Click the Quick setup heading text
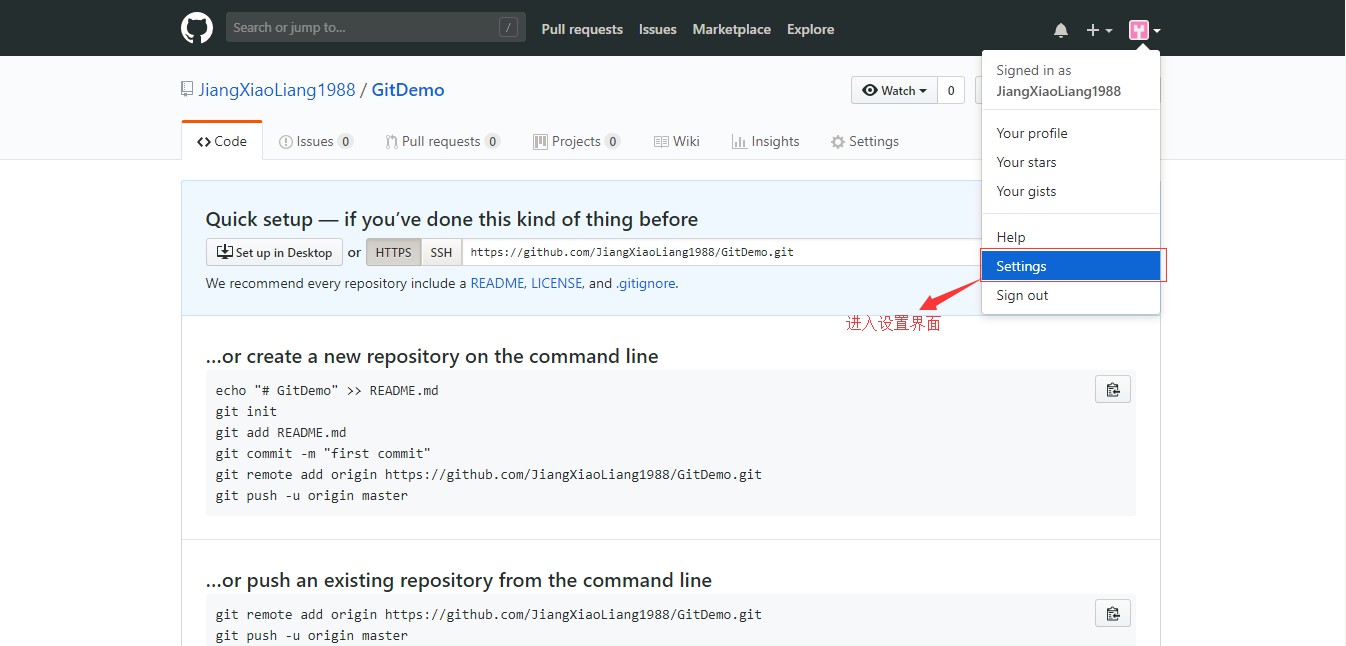This screenshot has width=1346, height=646. [x=452, y=219]
